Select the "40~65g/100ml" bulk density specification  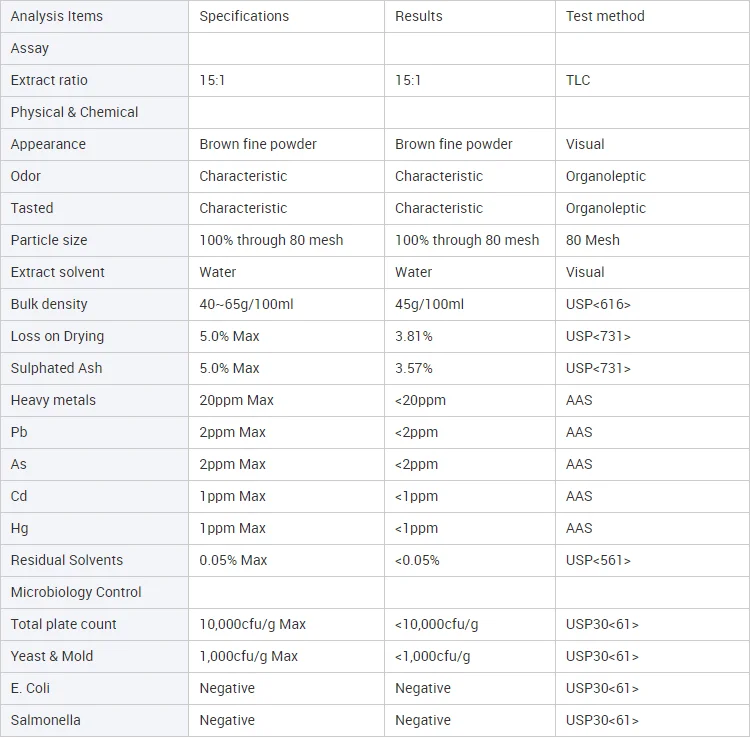tap(245, 304)
